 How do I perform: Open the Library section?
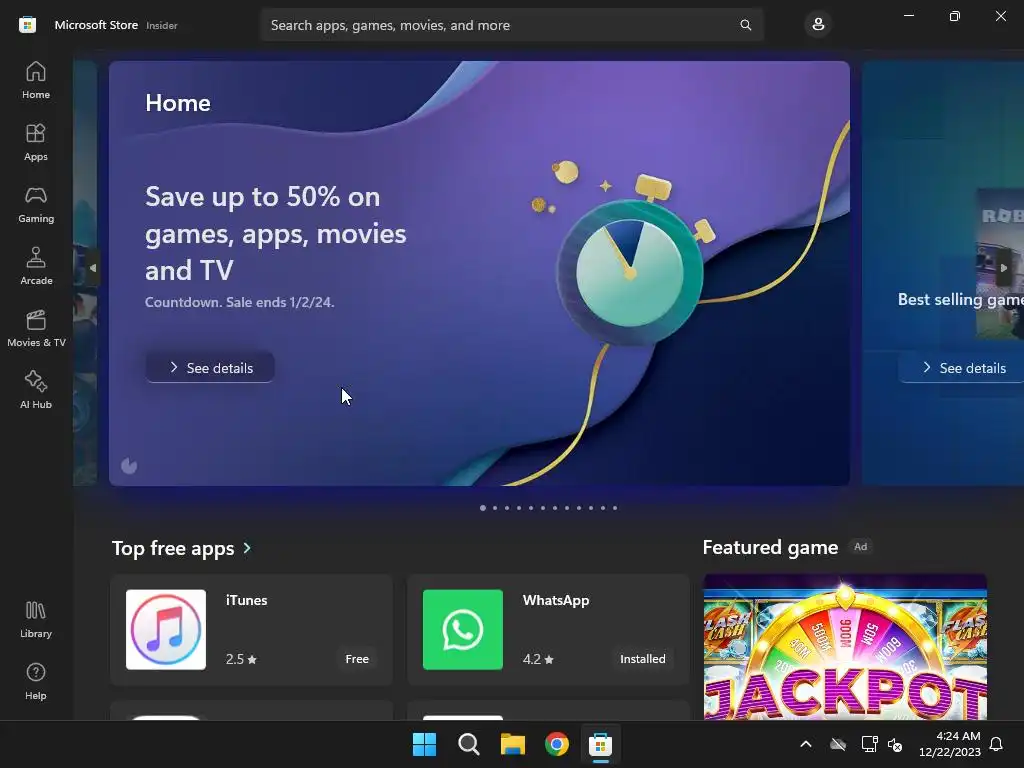pyautogui.click(x=36, y=619)
